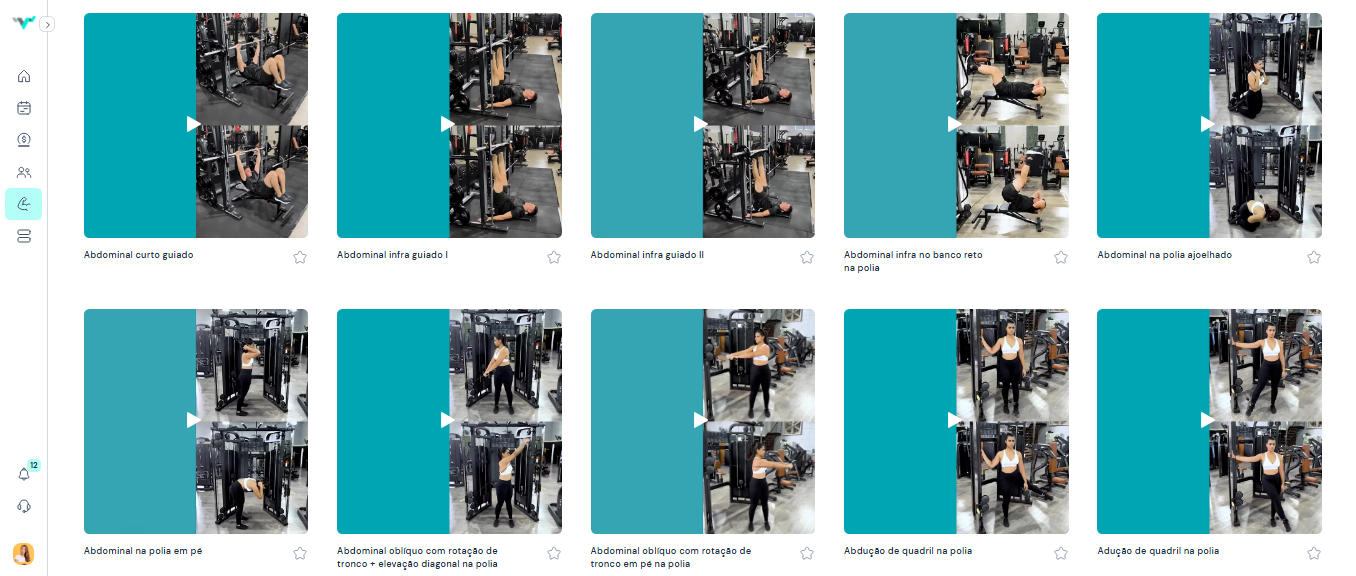Image resolution: width=1356 pixels, height=576 pixels.
Task: Open the finance dollar icon in sidebar
Action: pos(24,140)
